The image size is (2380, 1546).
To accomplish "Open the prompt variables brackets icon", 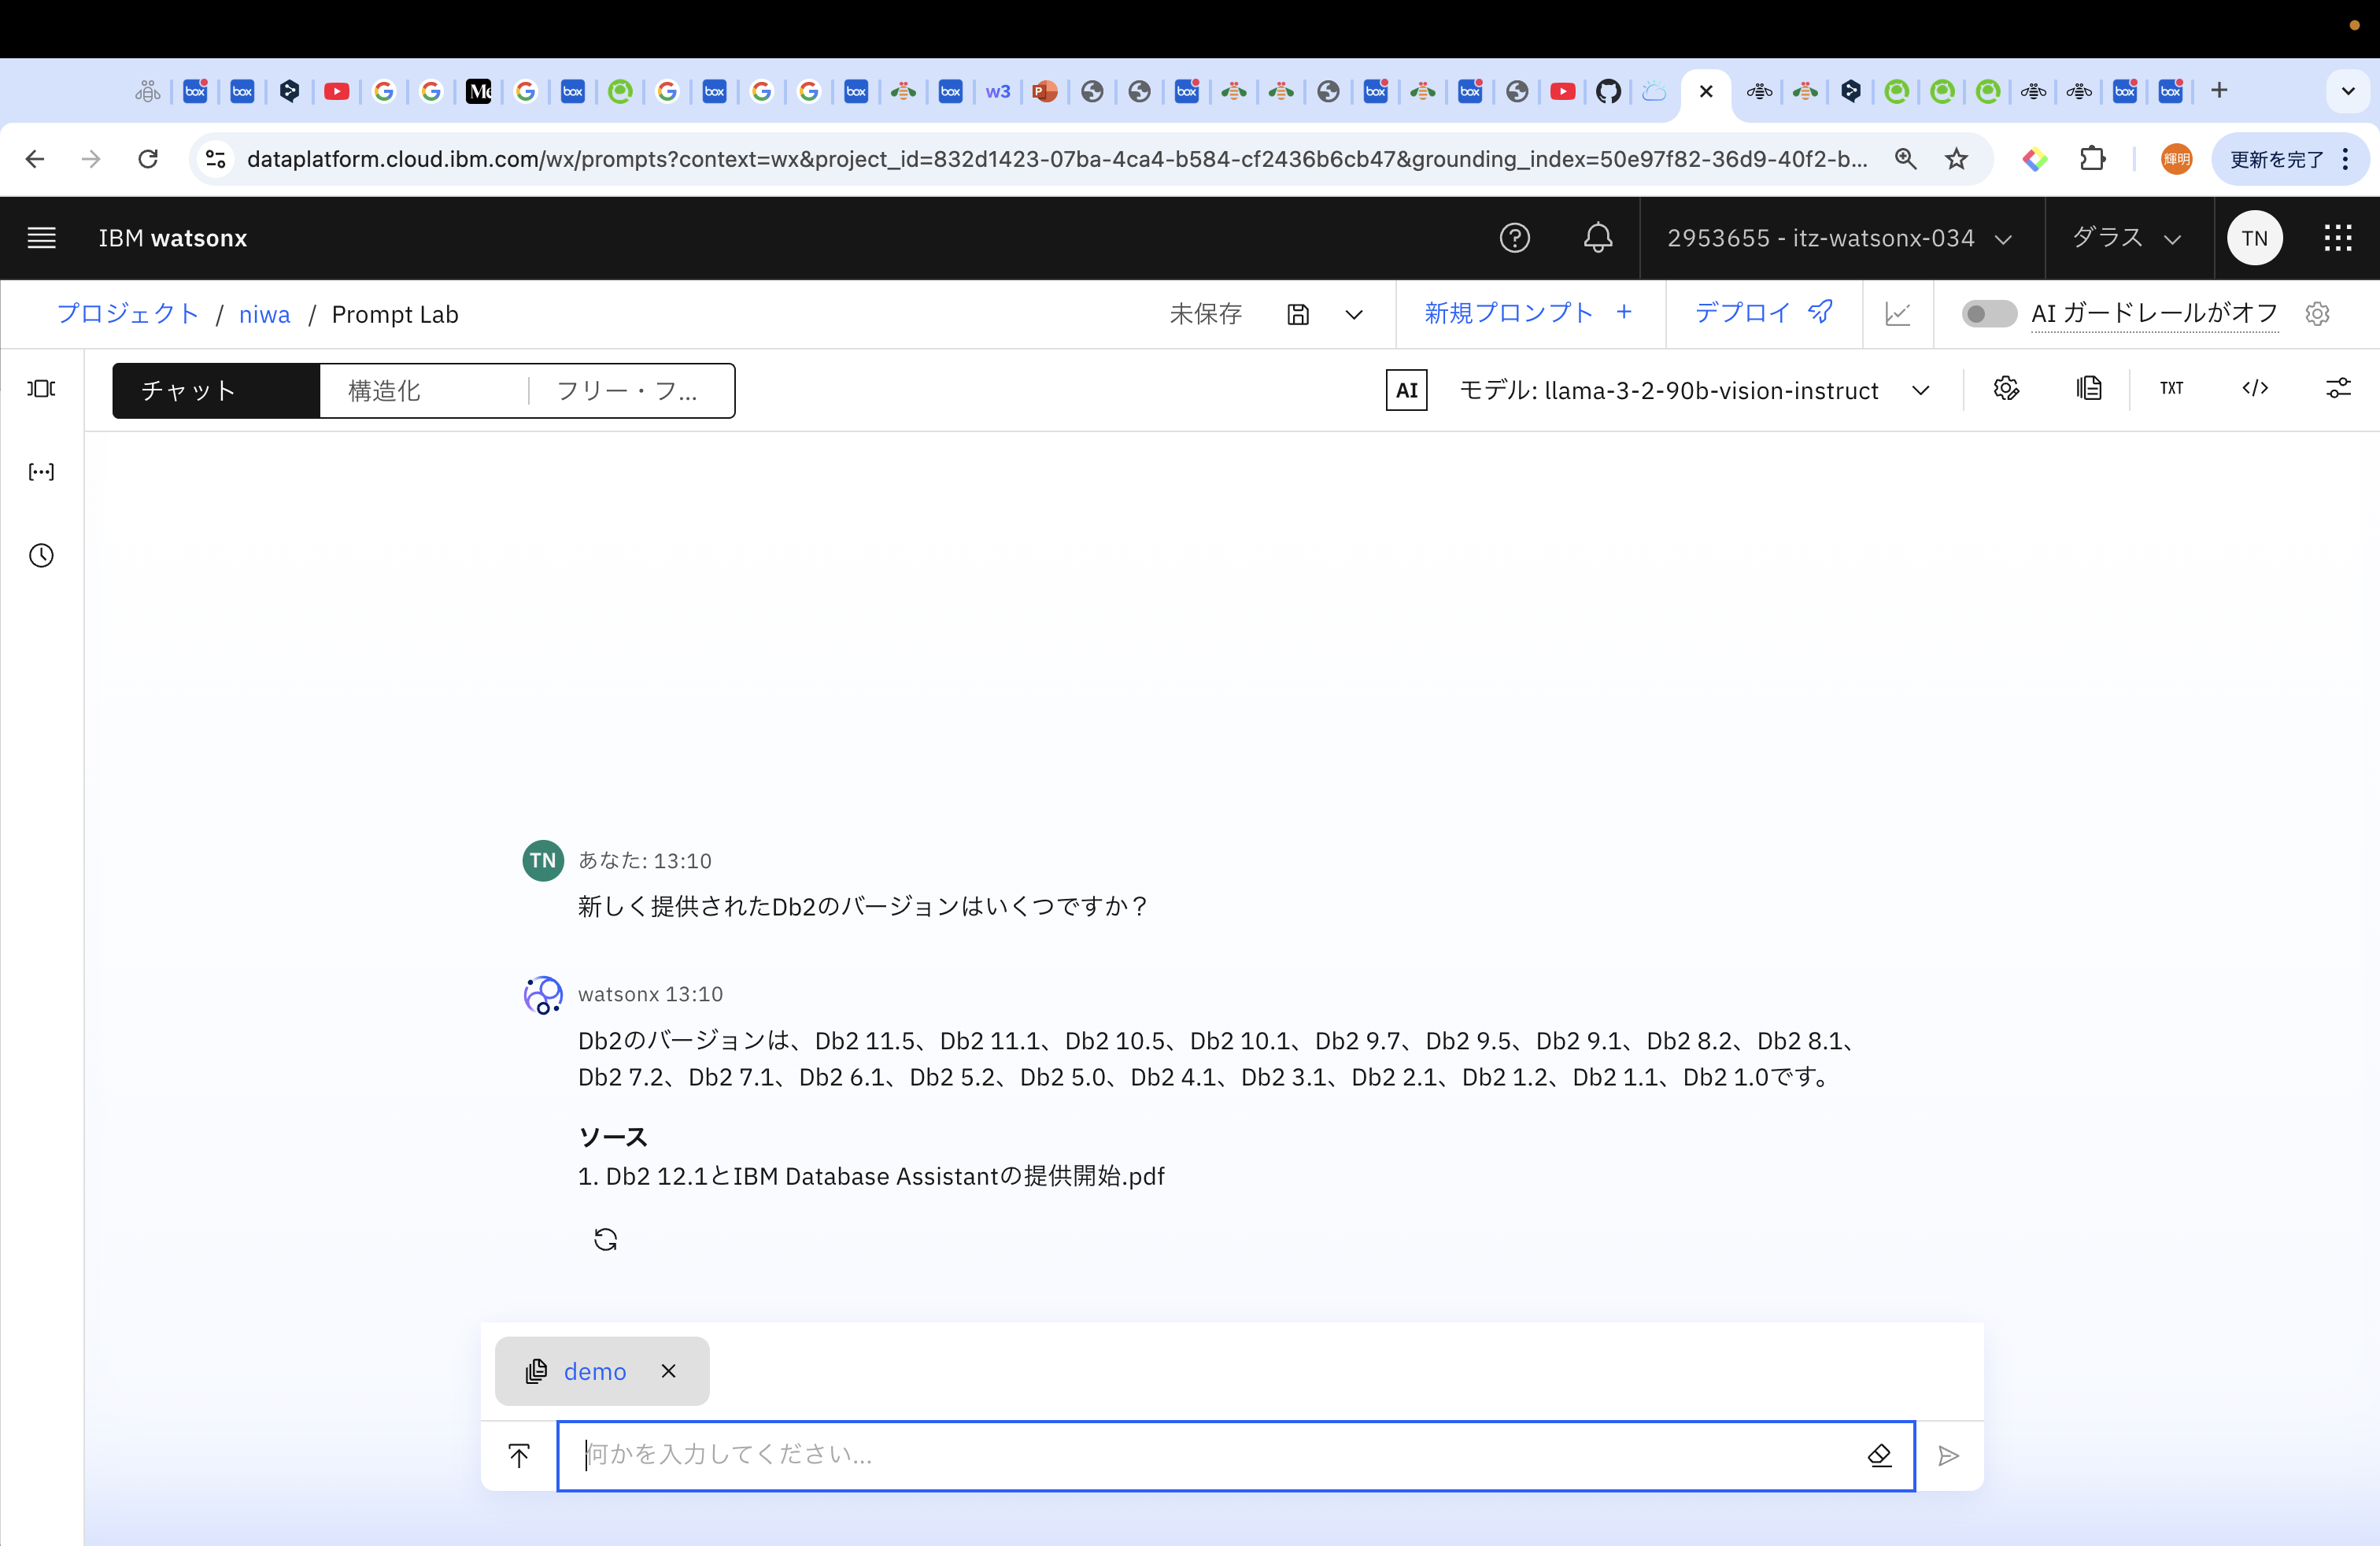I will coord(41,472).
